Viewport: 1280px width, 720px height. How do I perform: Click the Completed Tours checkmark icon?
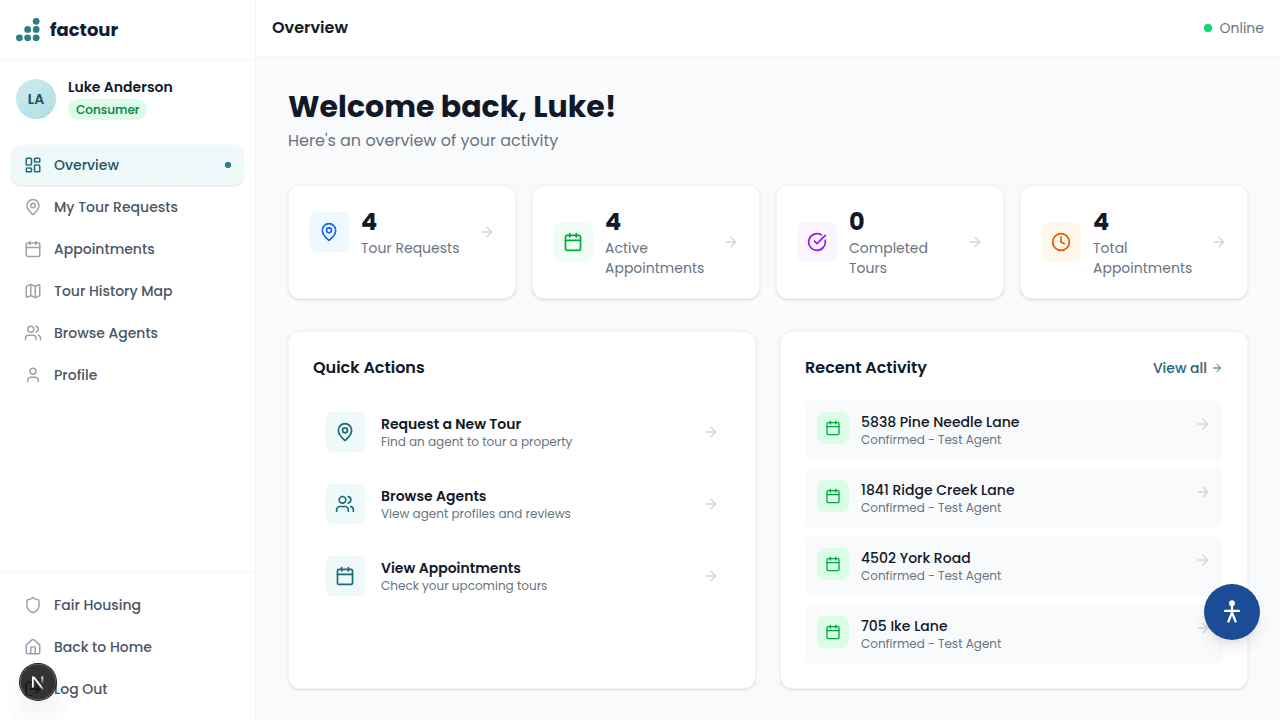coord(817,241)
